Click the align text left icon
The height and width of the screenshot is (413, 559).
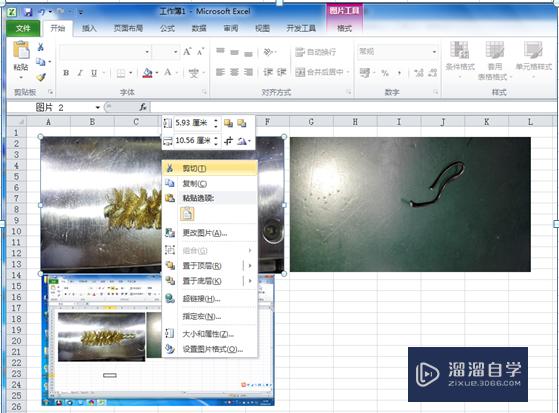pyautogui.click(x=220, y=72)
